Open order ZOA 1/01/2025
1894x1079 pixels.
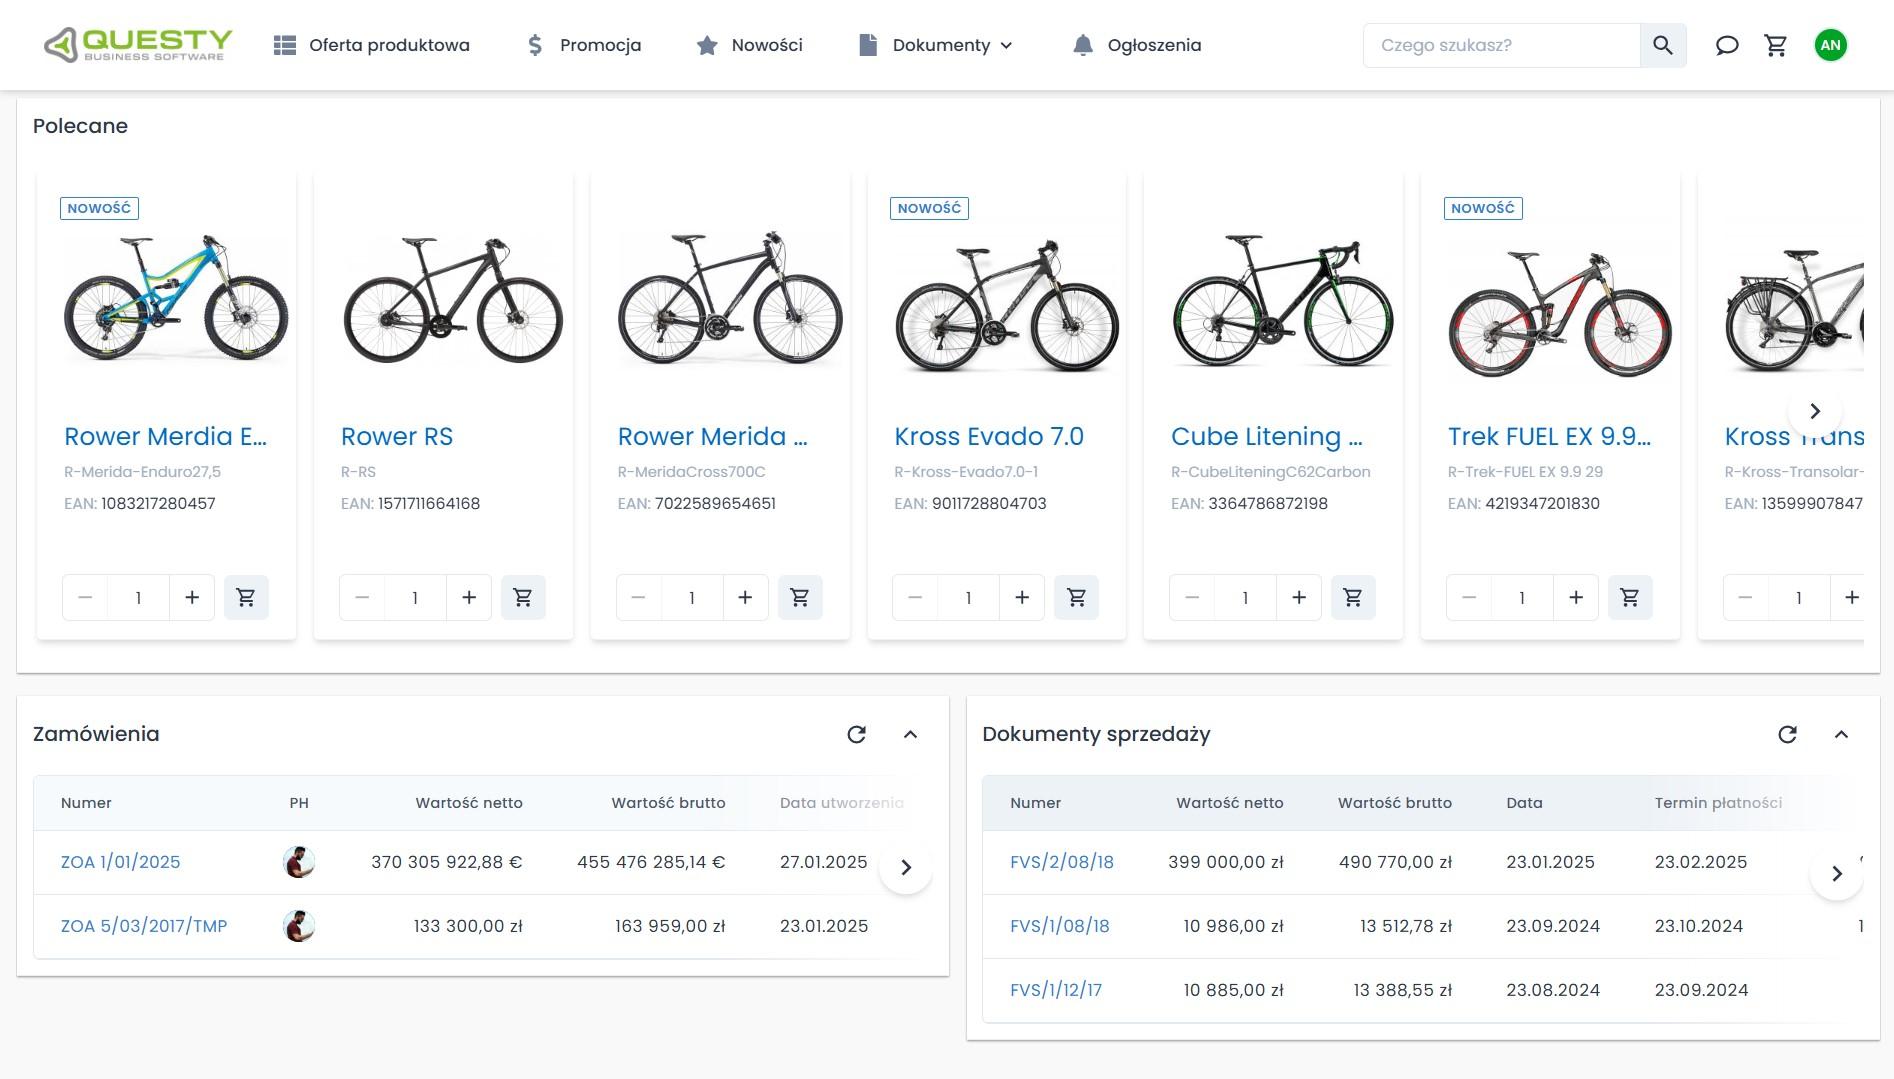[121, 862]
